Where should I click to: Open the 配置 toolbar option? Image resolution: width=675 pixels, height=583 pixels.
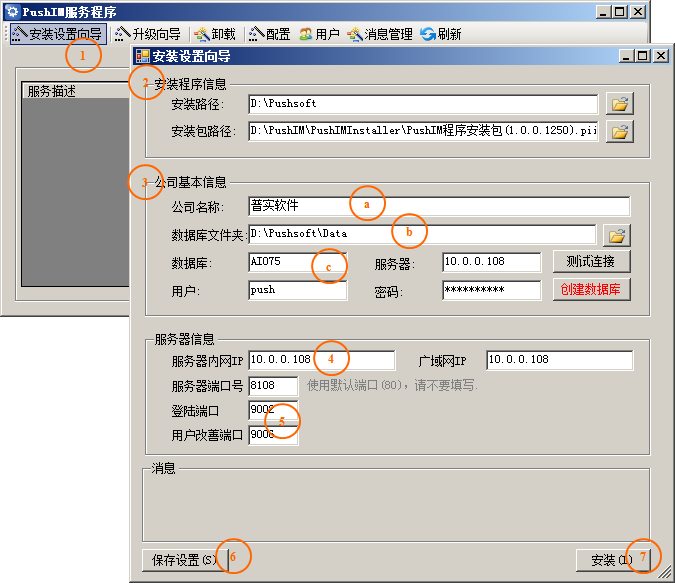269,34
